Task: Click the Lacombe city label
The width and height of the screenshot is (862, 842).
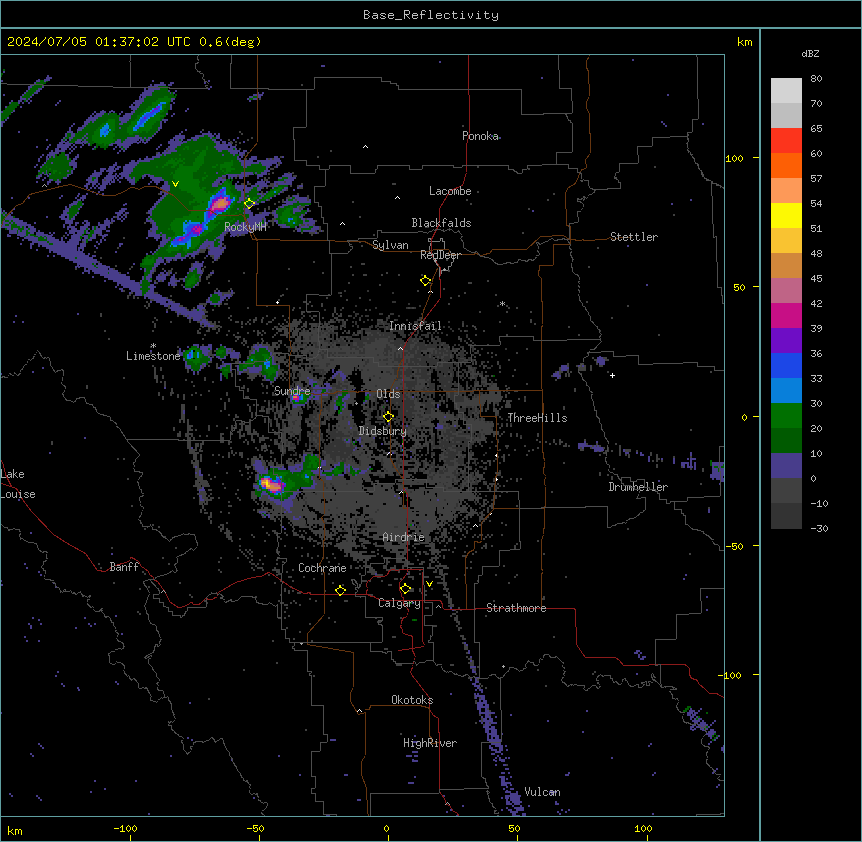Action: [x=450, y=191]
